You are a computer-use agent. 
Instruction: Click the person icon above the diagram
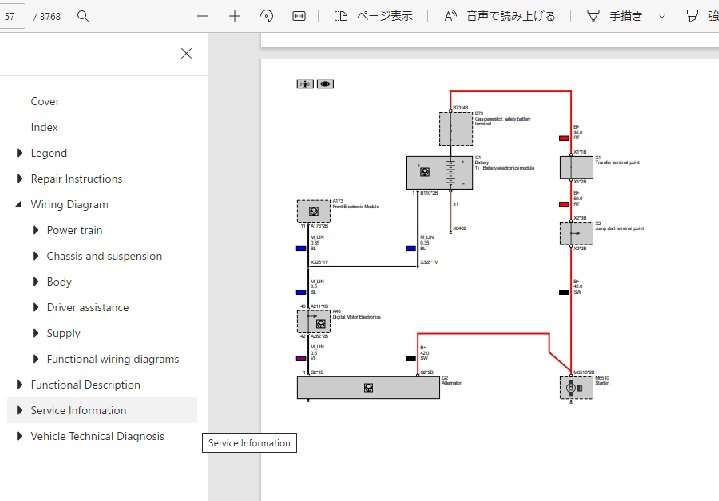305,84
